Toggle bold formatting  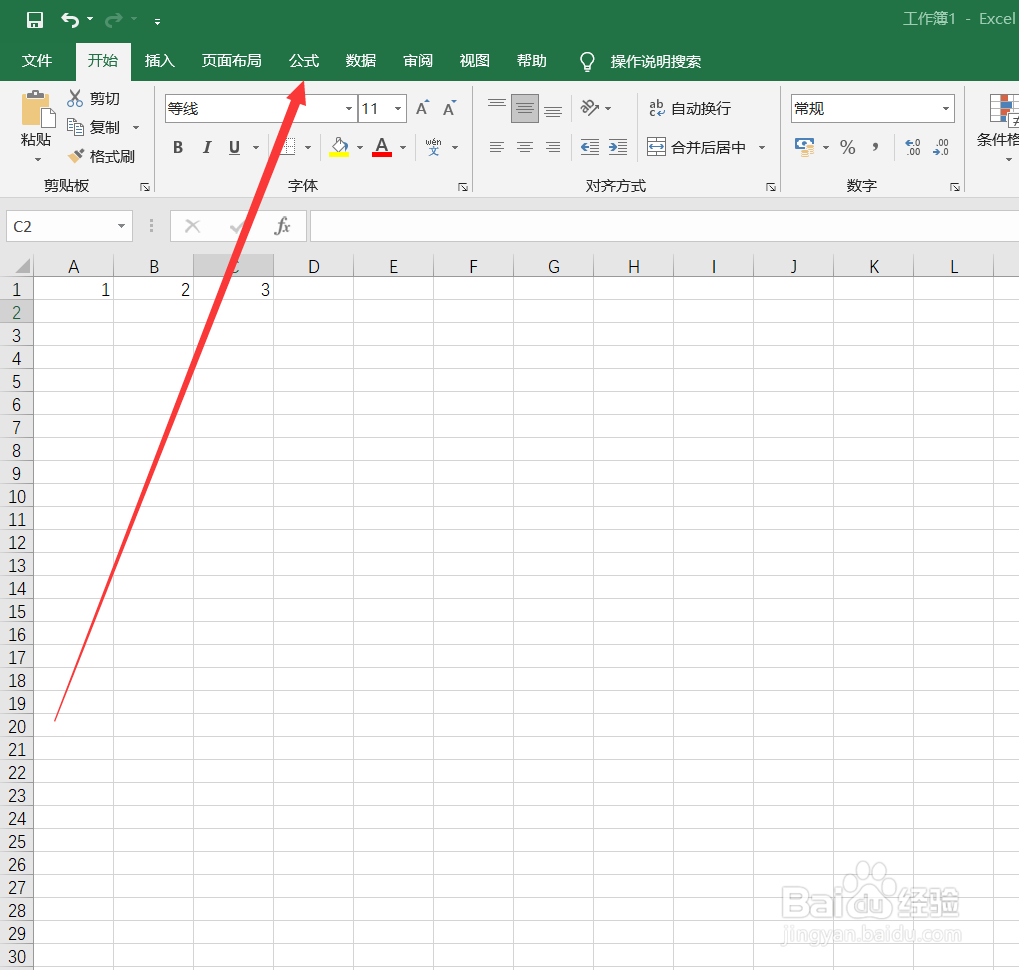pyautogui.click(x=178, y=147)
